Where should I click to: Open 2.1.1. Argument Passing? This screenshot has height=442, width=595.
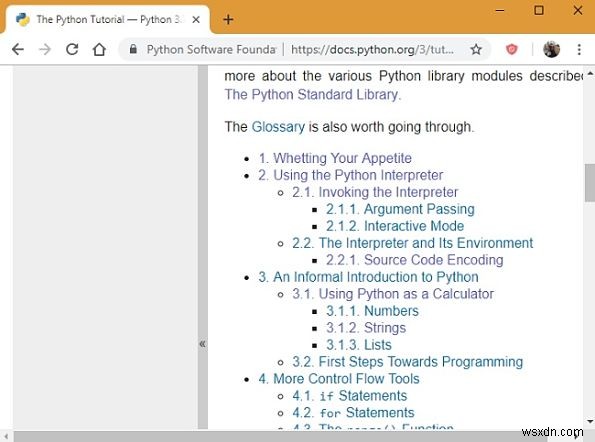tap(400, 209)
